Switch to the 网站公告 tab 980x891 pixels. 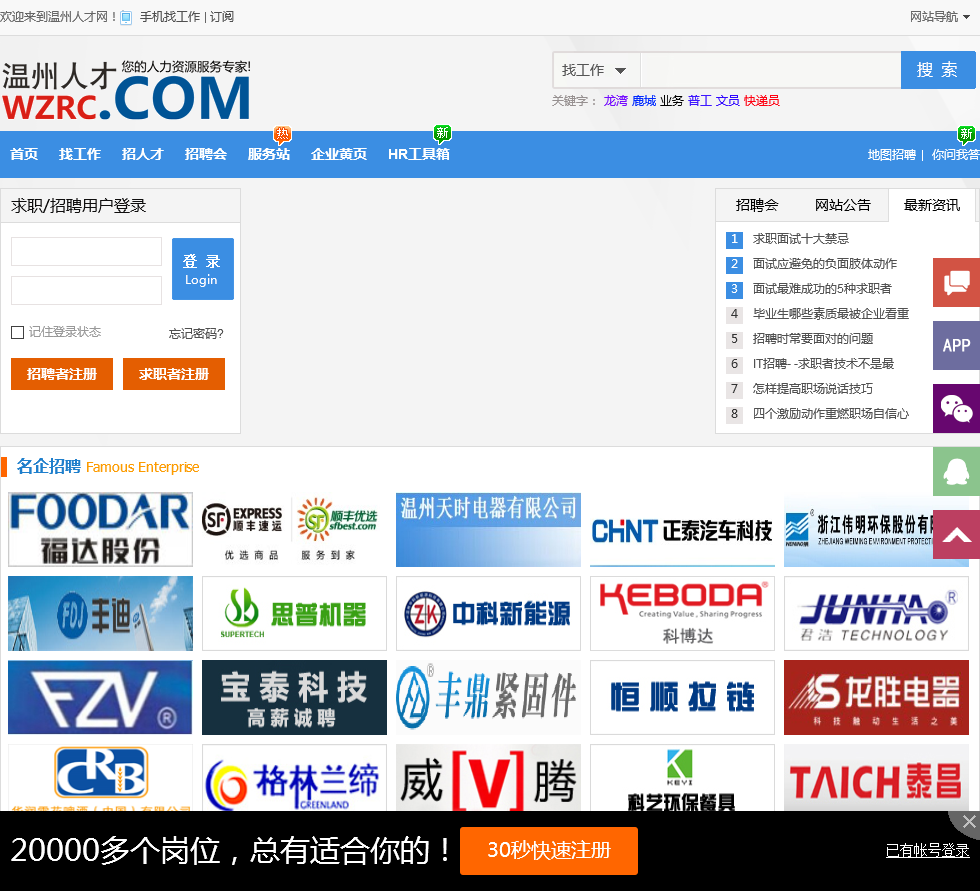click(x=842, y=205)
